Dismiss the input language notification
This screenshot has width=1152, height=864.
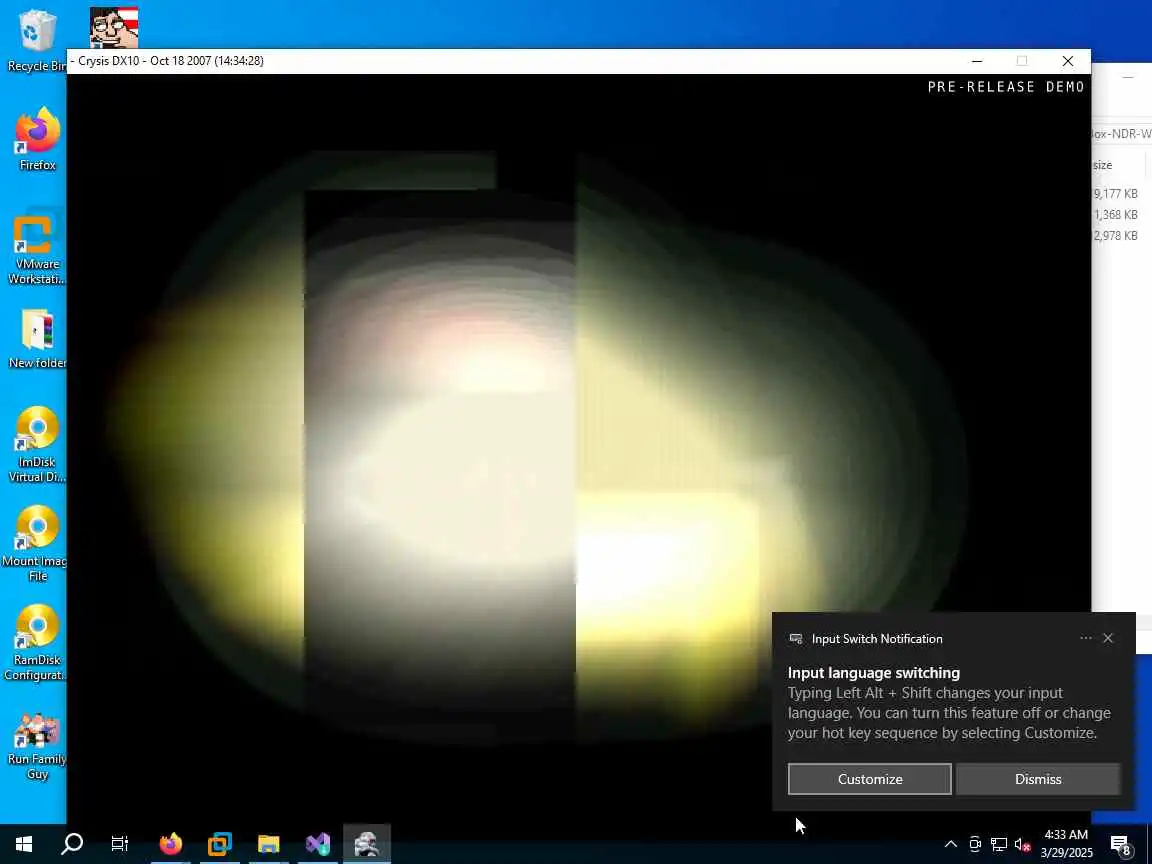[x=1038, y=779]
